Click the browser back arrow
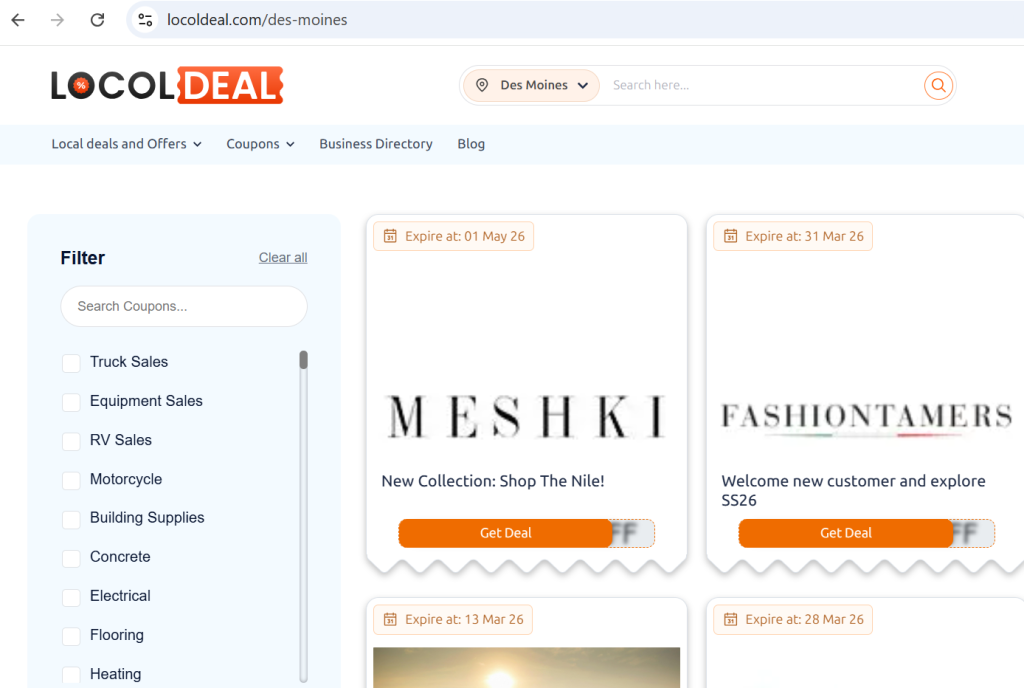This screenshot has width=1024, height=688. tap(18, 20)
